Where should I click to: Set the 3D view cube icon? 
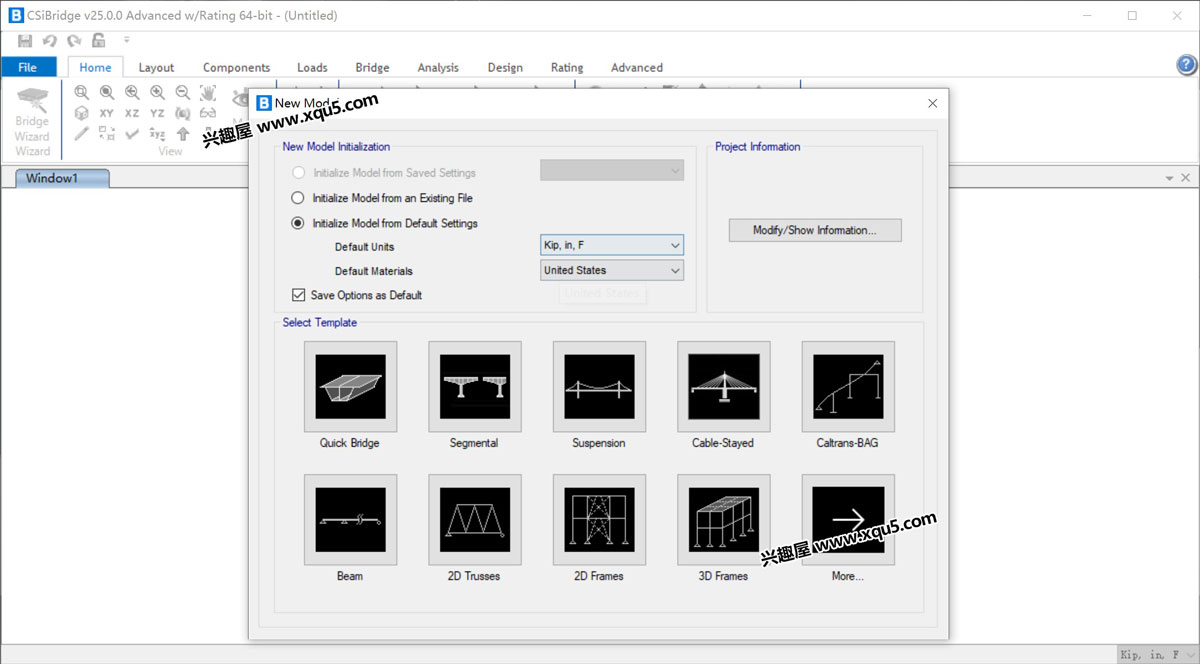point(82,113)
